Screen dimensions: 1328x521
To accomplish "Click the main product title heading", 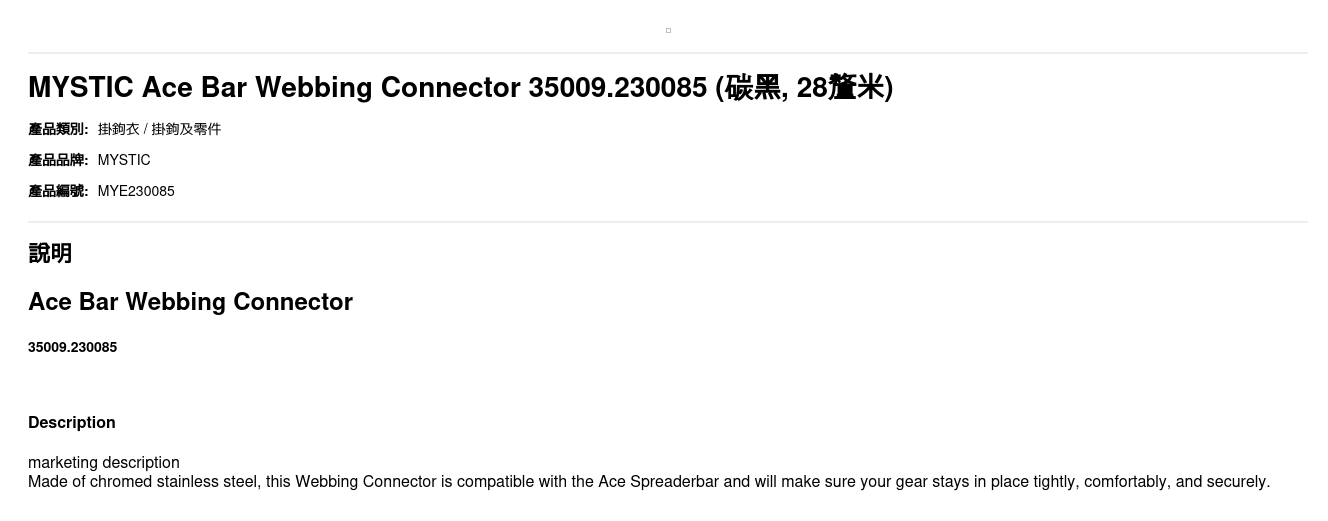I will coord(460,88).
